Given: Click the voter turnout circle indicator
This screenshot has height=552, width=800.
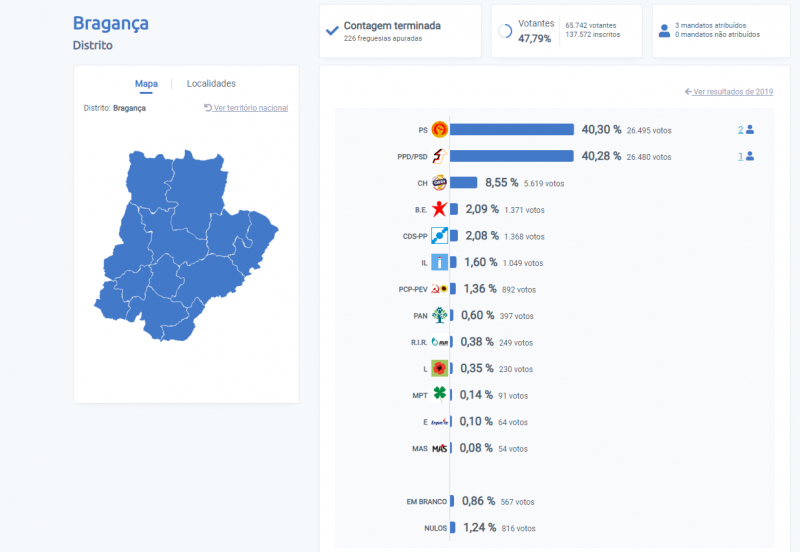Looking at the screenshot, I should (505, 31).
